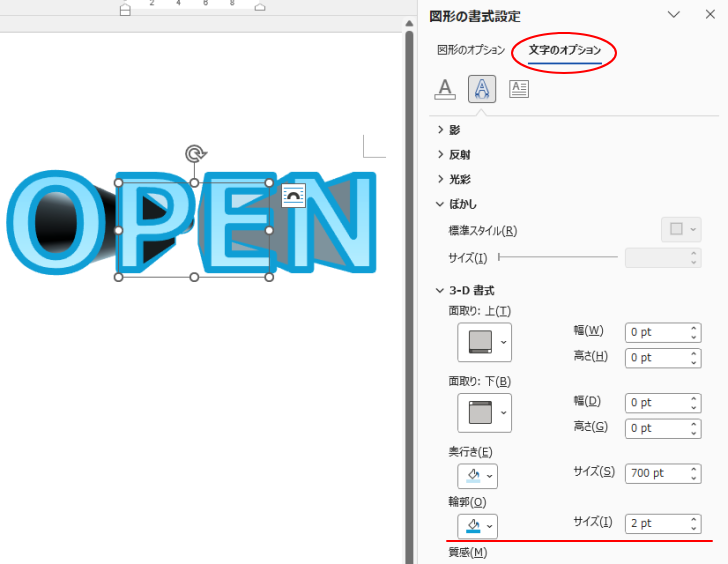Open 標準スタイル preset dropdown
Screen dimensions: 728x564
click(681, 229)
